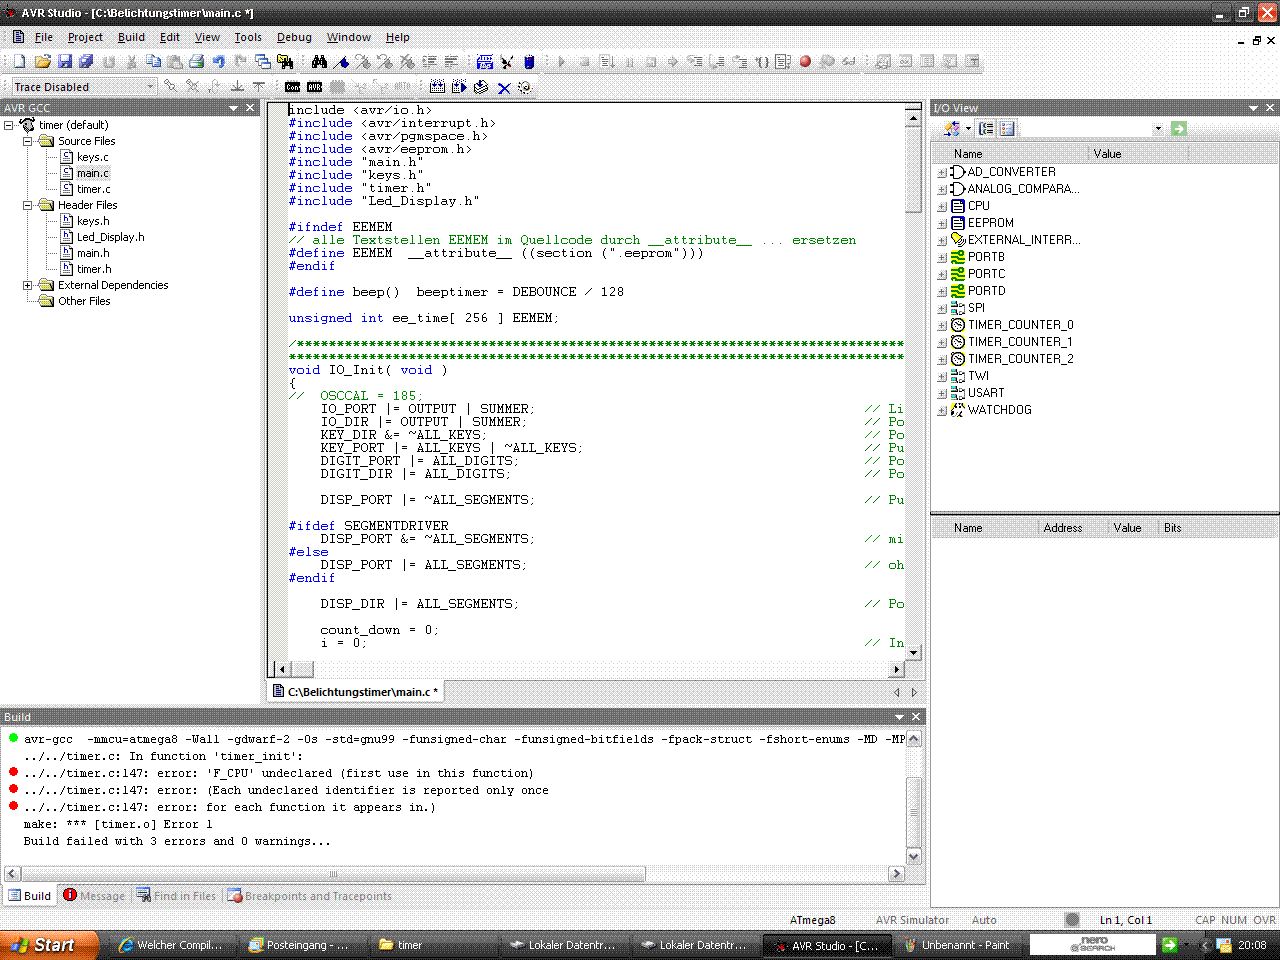Open the Trace Disabled dropdown
1280x960 pixels.
(150, 87)
